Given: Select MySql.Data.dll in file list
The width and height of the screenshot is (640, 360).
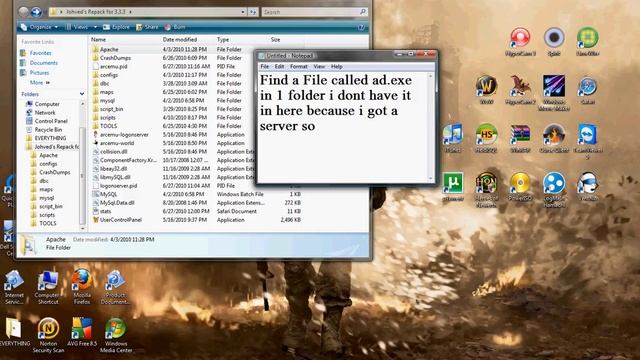Looking at the screenshot, I should tap(113, 203).
